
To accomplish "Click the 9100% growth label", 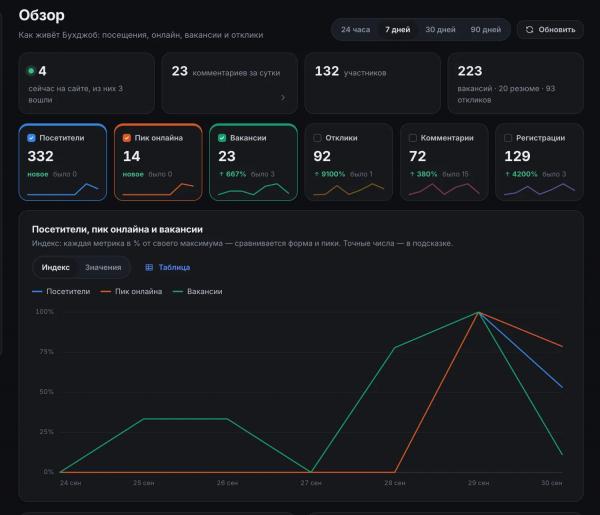I will coord(329,174).
